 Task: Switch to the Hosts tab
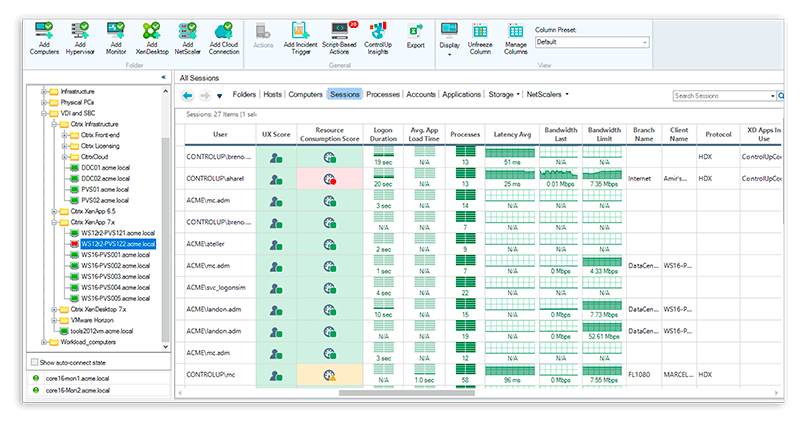272,95
